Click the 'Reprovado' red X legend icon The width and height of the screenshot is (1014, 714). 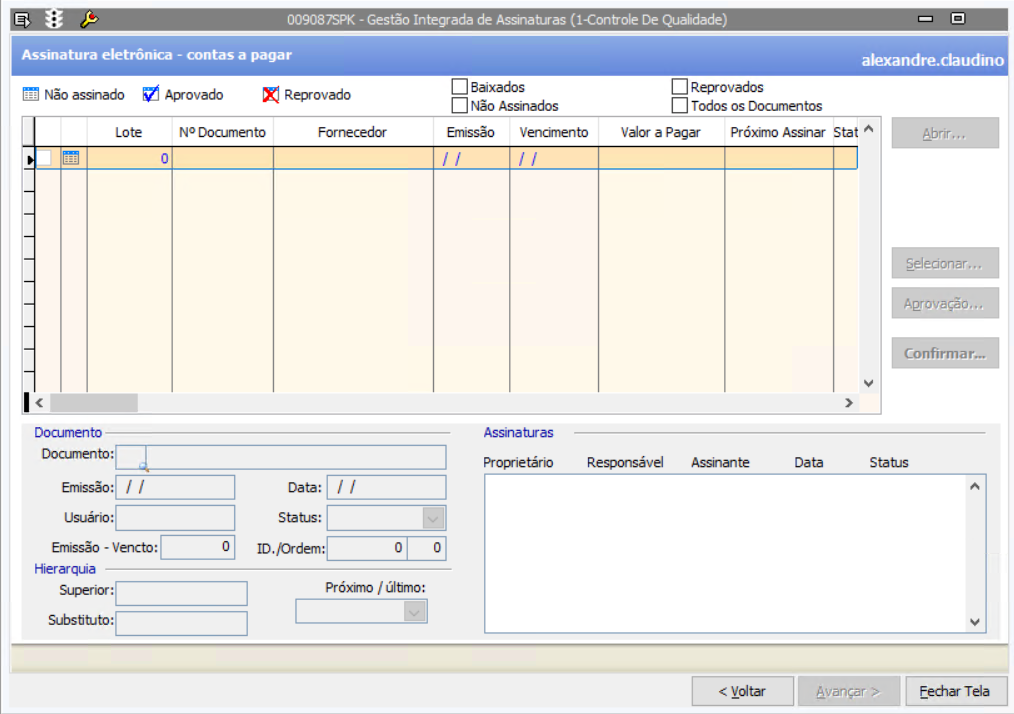[270, 95]
